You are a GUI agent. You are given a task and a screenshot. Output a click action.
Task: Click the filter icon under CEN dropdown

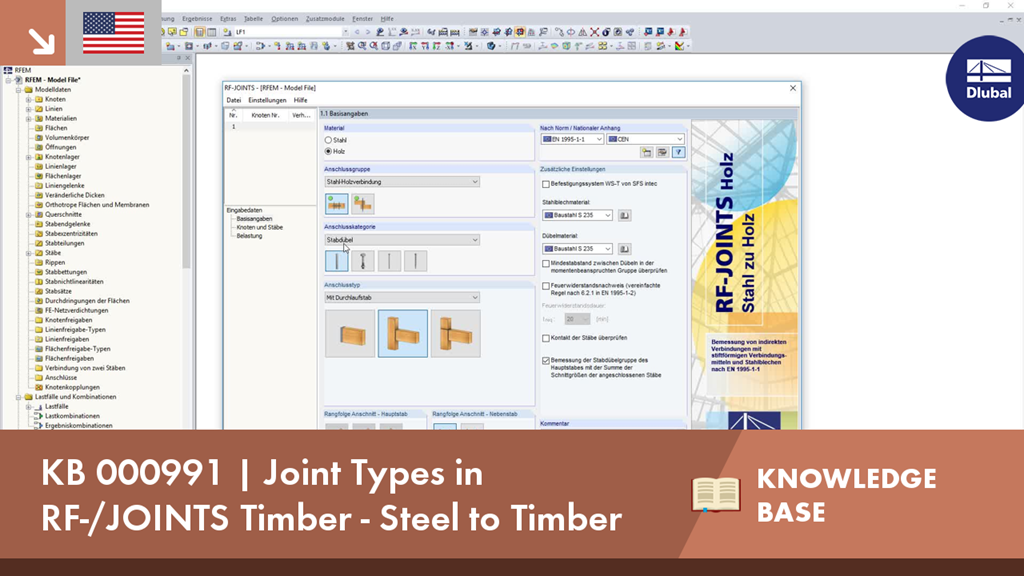pos(679,152)
